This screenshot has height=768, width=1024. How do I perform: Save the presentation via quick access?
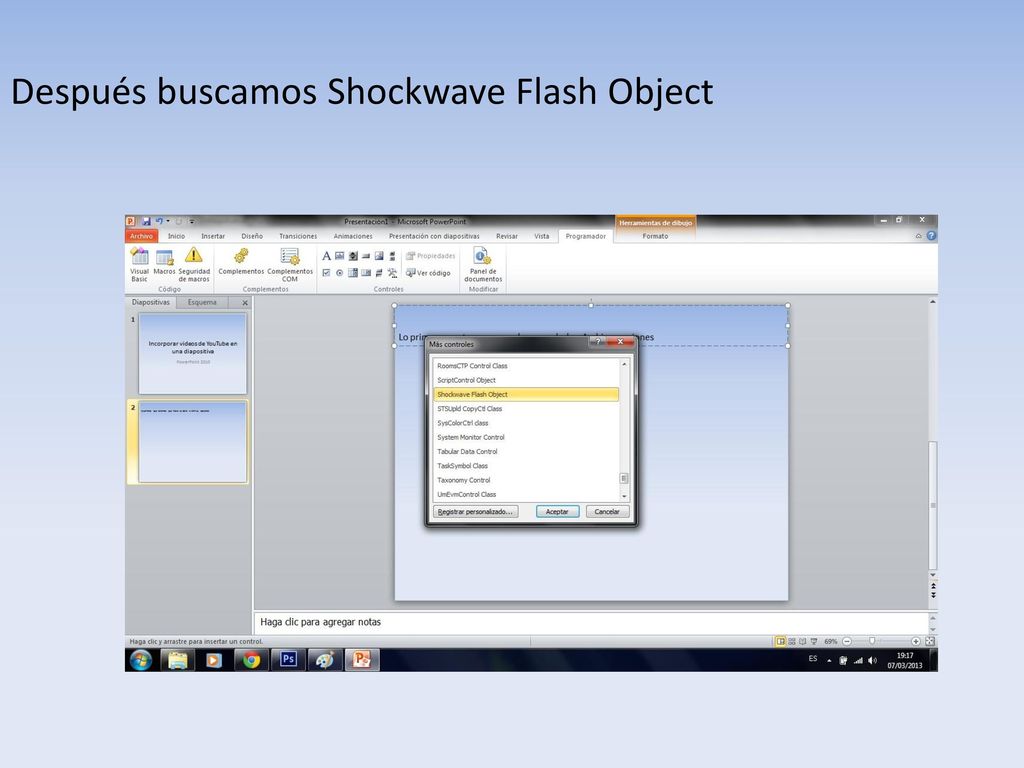tap(146, 221)
